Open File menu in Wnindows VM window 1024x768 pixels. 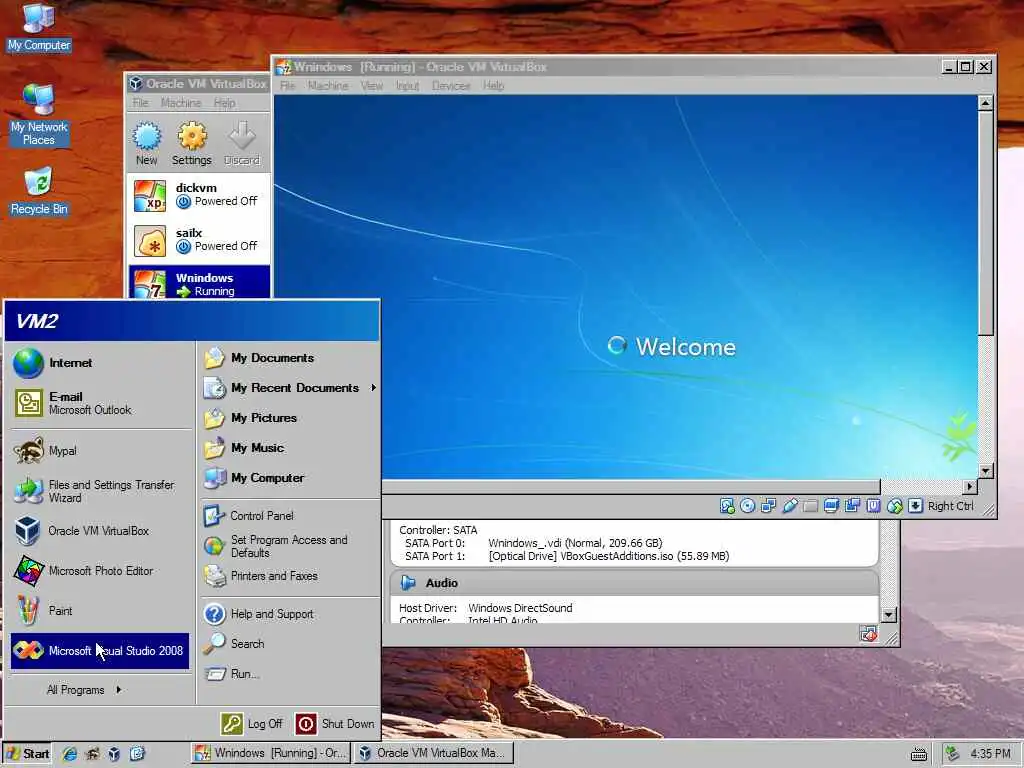pos(287,86)
